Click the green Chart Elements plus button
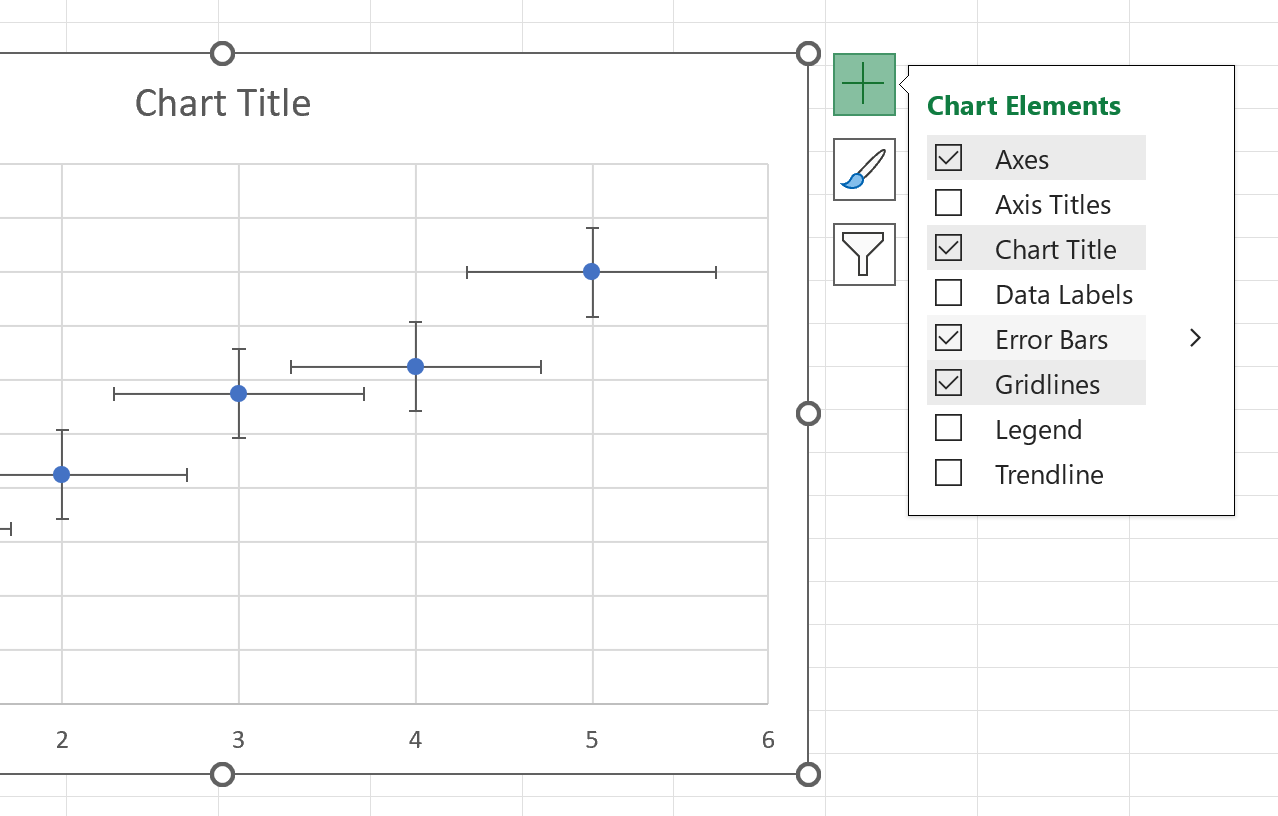 click(x=864, y=85)
